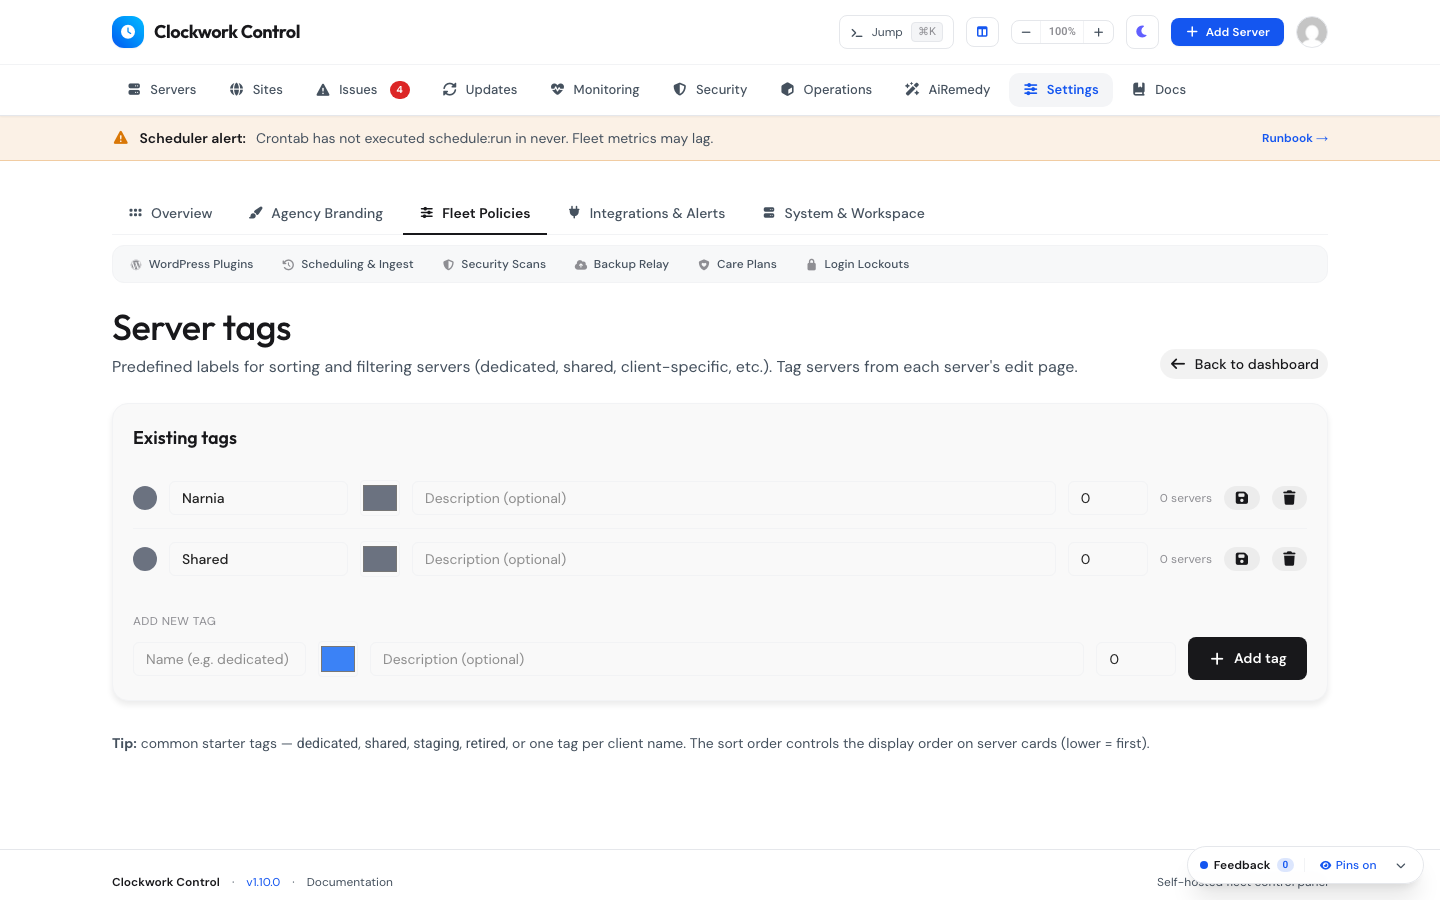This screenshot has width=1440, height=900.
Task: Open Issues with 4 badge
Action: (362, 89)
